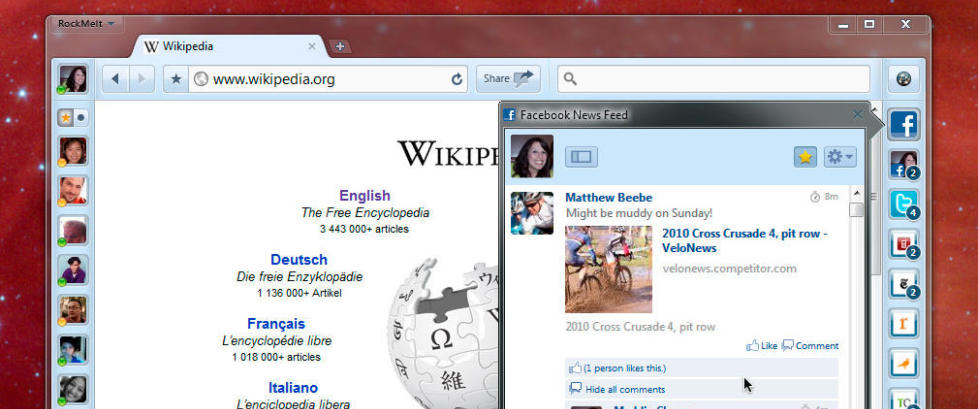This screenshot has width=978, height=409.
Task: Click '3 443 000+ articles' text
Action: pyautogui.click(x=364, y=229)
